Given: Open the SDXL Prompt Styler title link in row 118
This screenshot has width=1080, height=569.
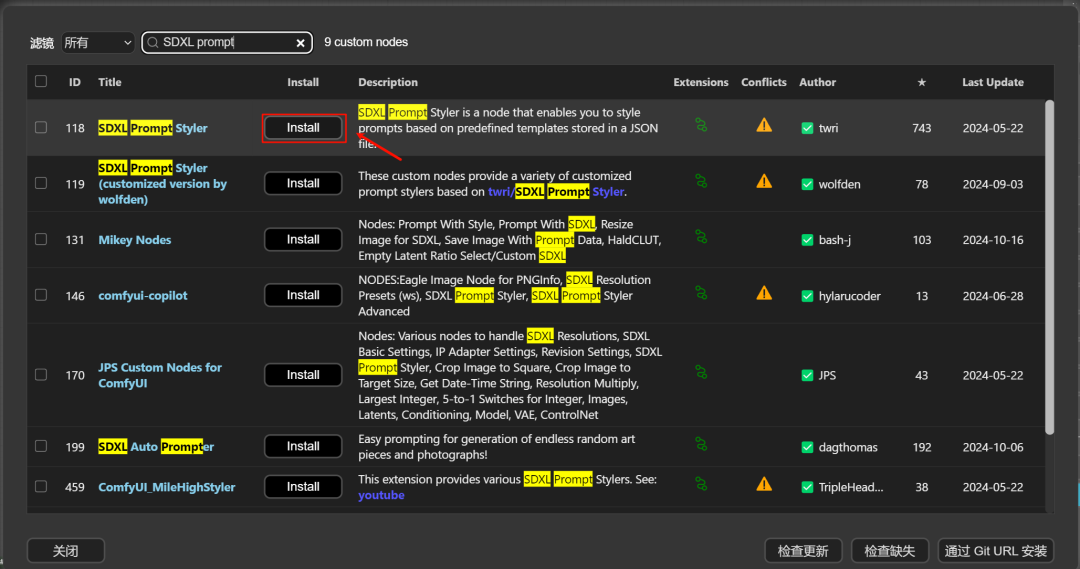Looking at the screenshot, I should coord(153,128).
